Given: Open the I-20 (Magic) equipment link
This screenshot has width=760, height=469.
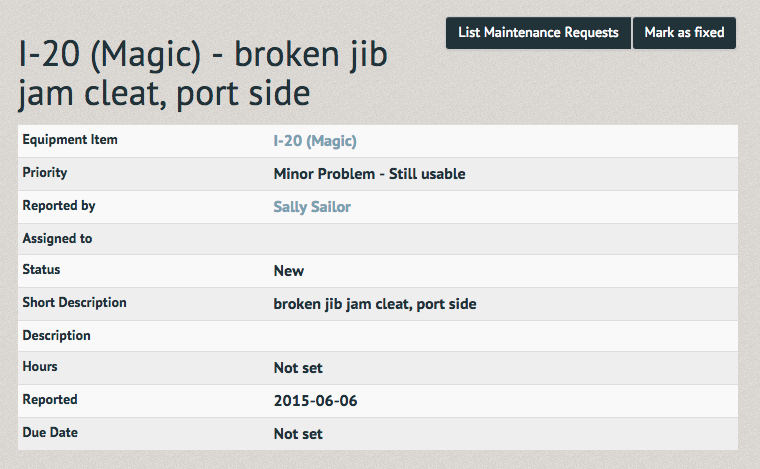Looking at the screenshot, I should point(315,141).
